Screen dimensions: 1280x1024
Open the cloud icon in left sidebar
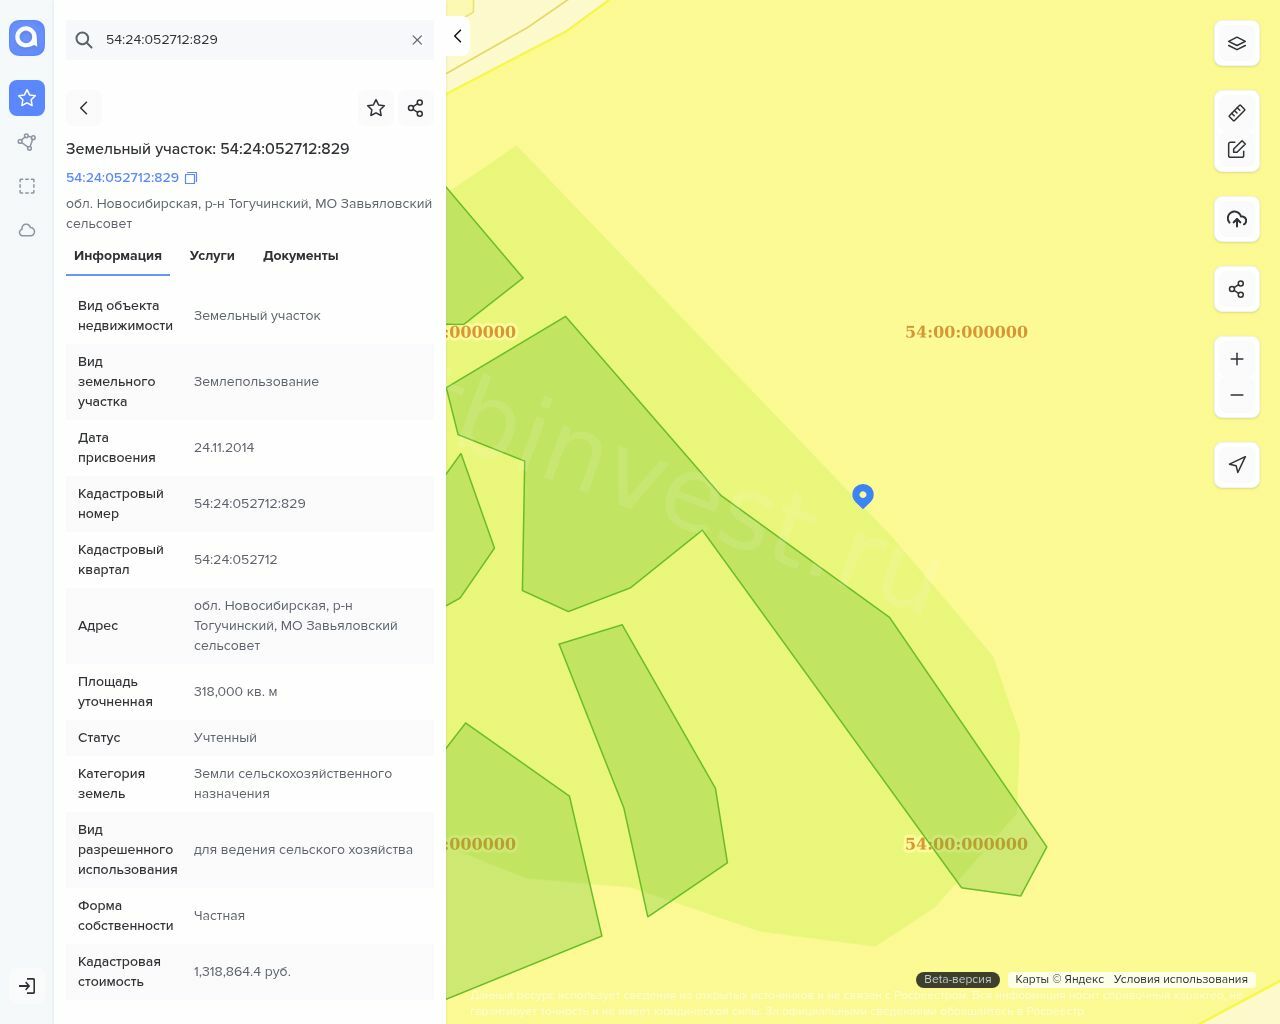[27, 230]
